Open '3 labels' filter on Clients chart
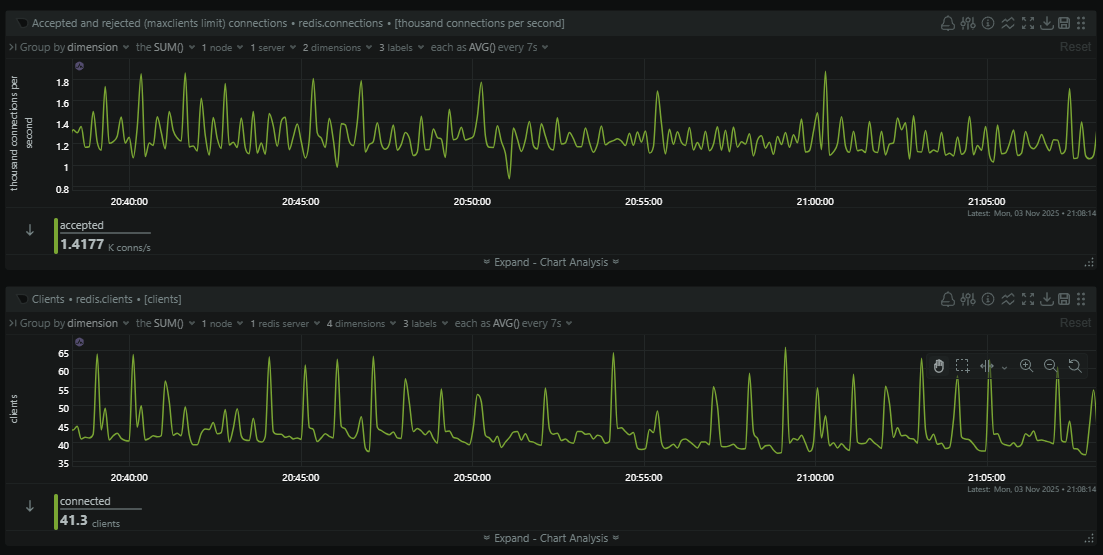 pyautogui.click(x=425, y=323)
